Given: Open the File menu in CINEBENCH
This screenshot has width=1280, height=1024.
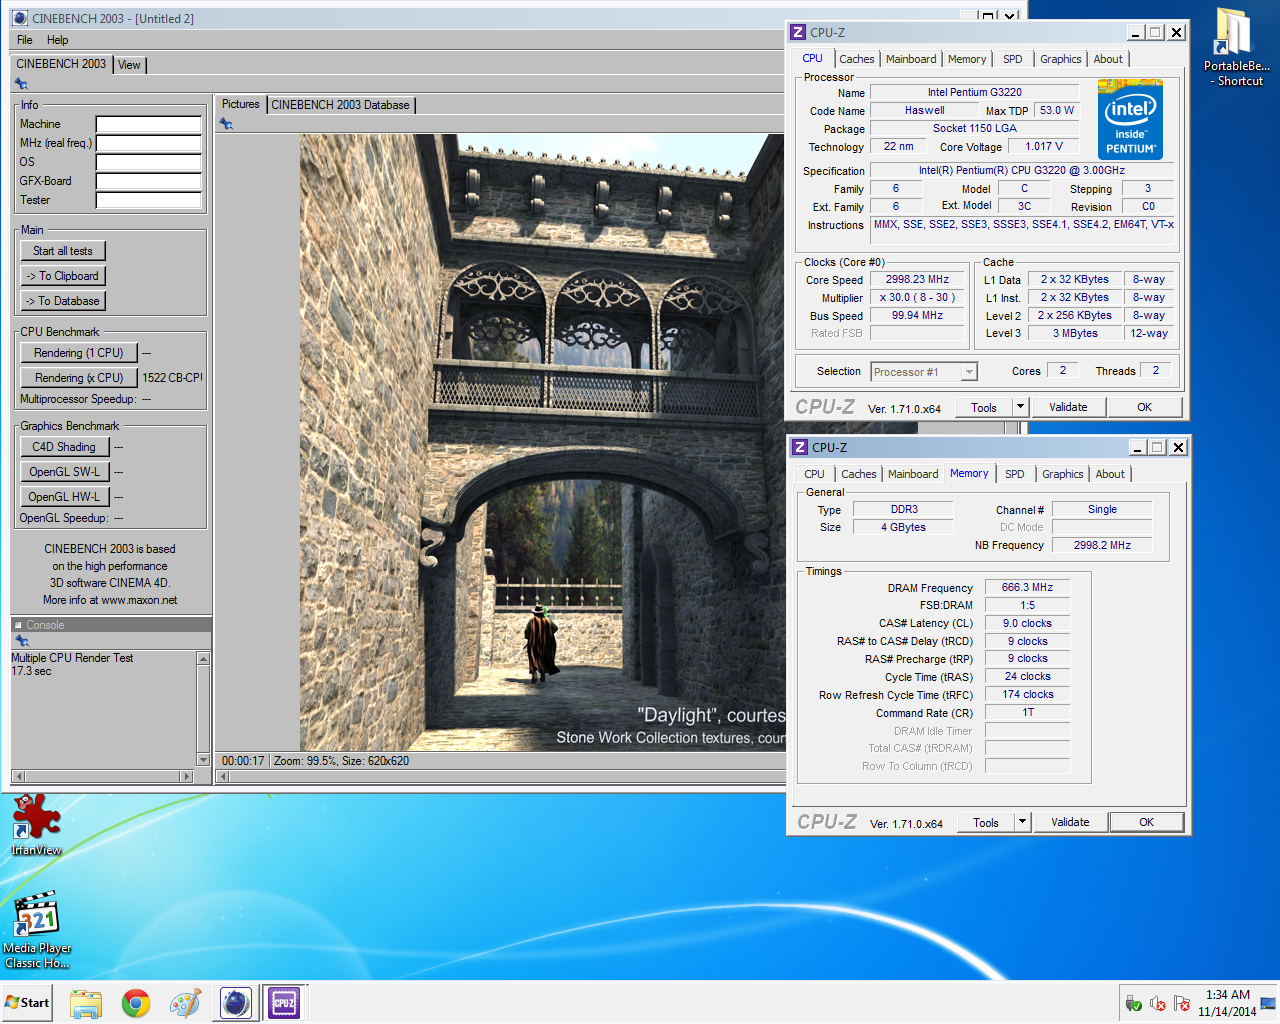Looking at the screenshot, I should pyautogui.click(x=25, y=40).
